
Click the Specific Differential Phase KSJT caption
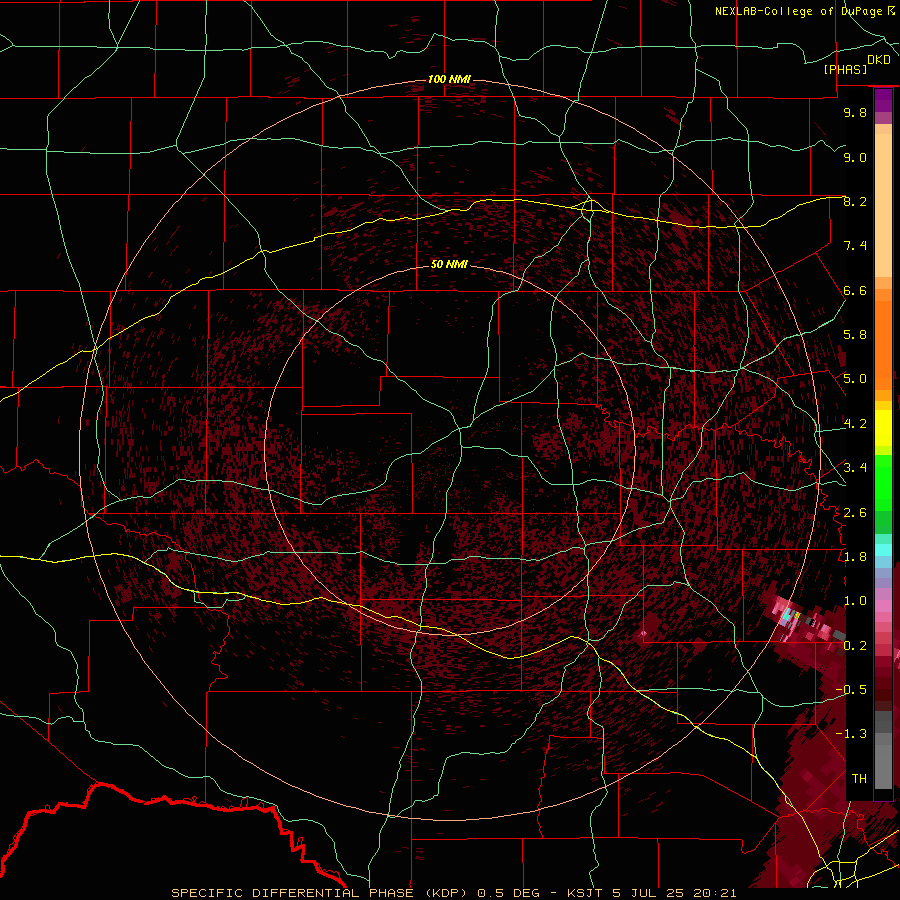[454, 893]
